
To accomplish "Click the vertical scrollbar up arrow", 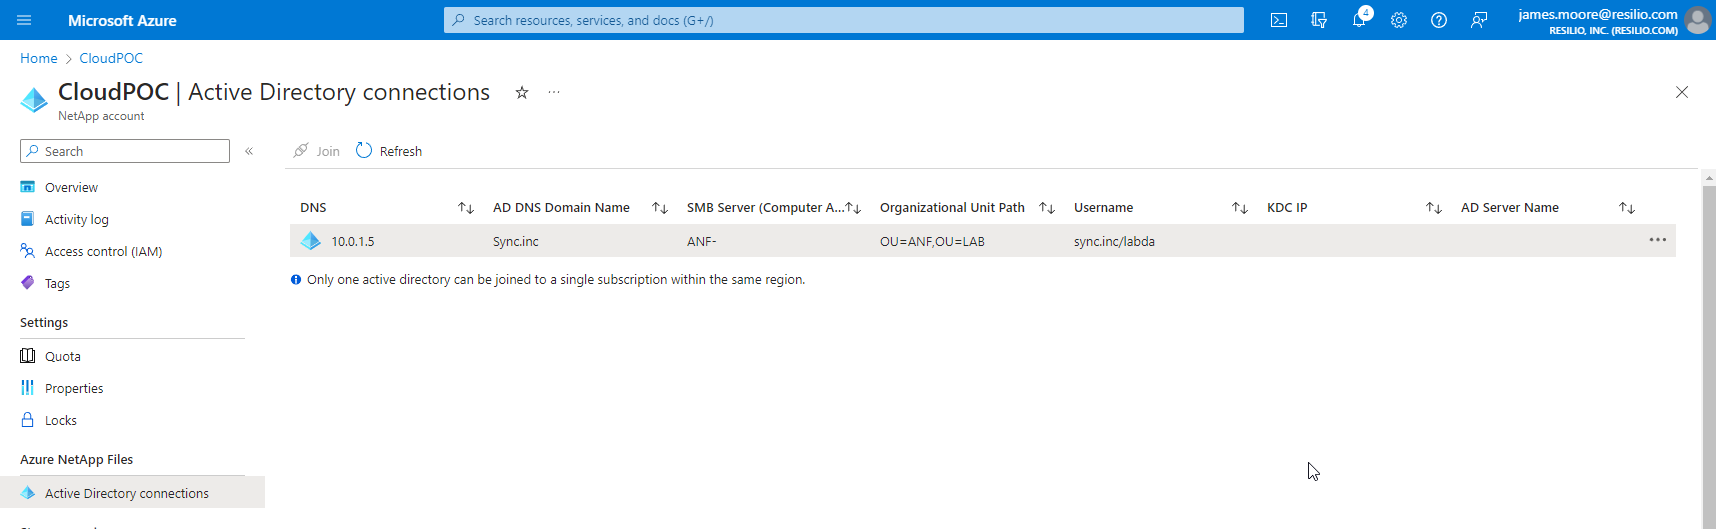I will tap(1709, 178).
